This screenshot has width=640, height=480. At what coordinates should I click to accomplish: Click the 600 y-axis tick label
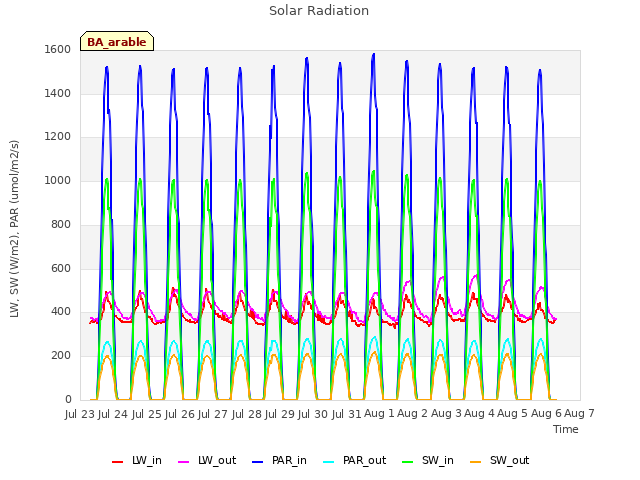click(61, 269)
